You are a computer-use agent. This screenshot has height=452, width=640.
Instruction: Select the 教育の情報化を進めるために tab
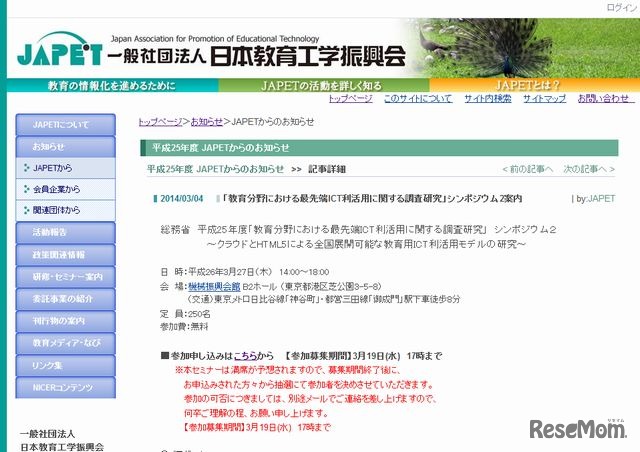[112, 85]
